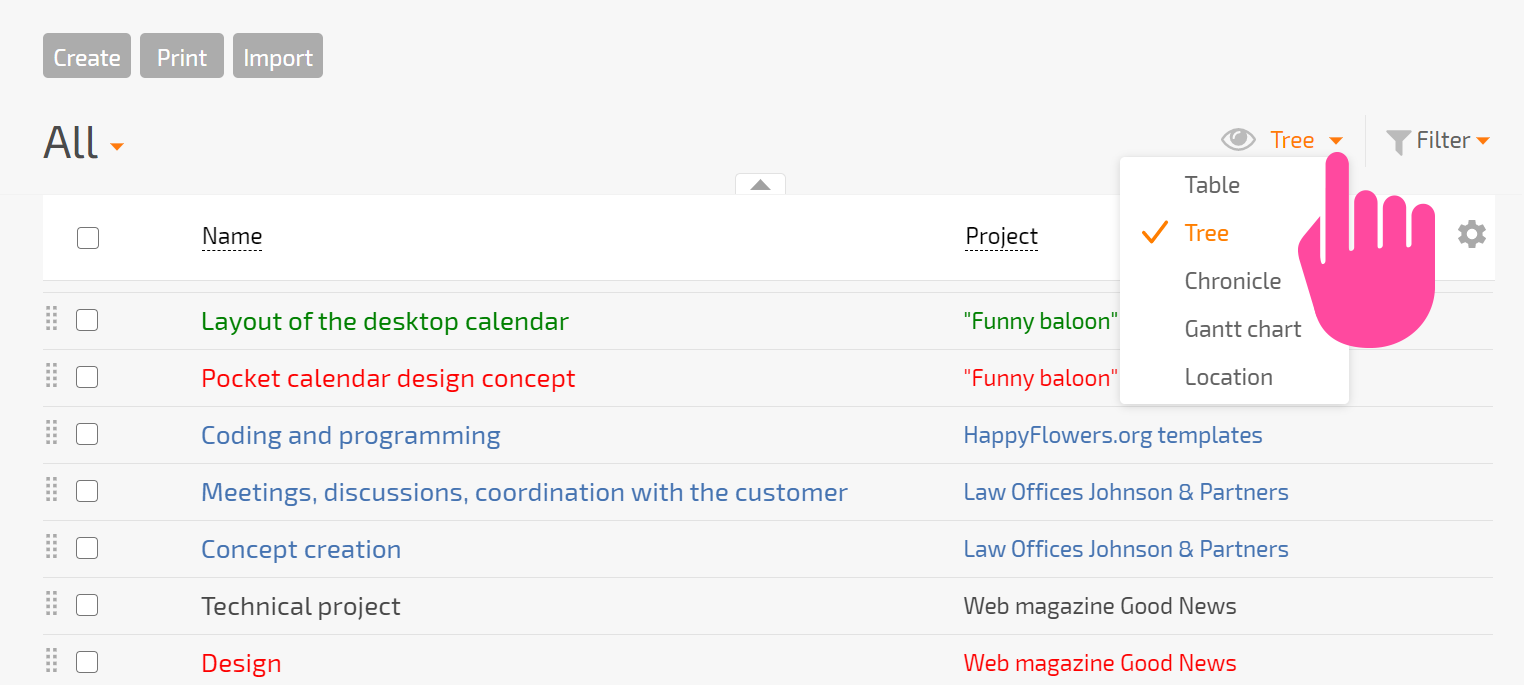Toggle the select-all checkbox in header

point(88,238)
